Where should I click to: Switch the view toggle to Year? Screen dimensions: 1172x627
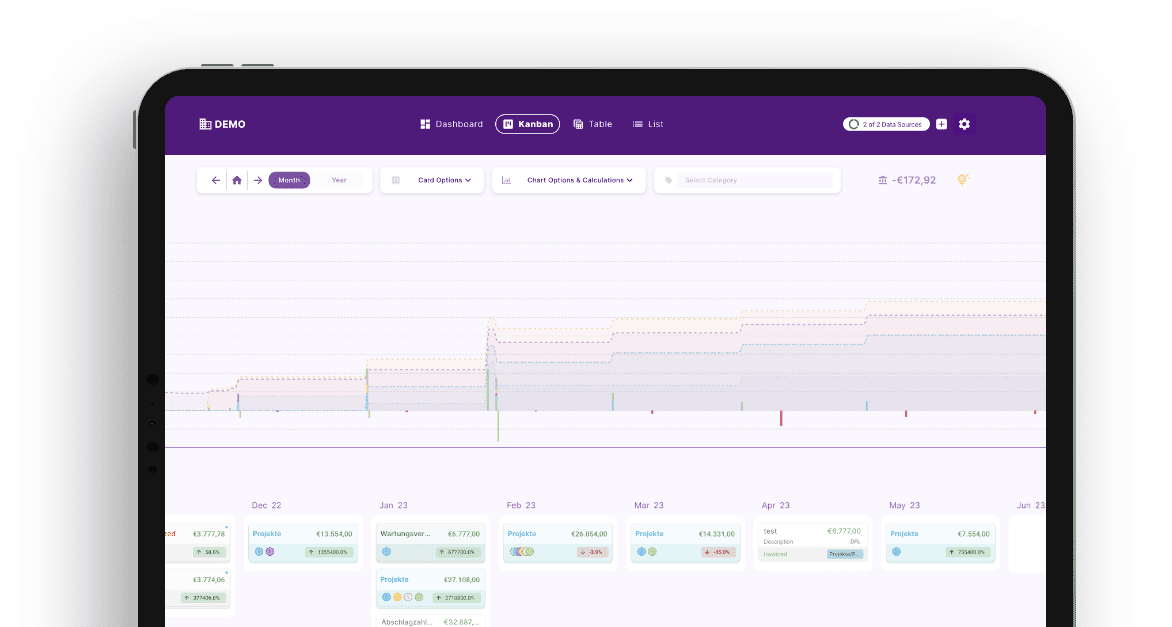tap(339, 180)
